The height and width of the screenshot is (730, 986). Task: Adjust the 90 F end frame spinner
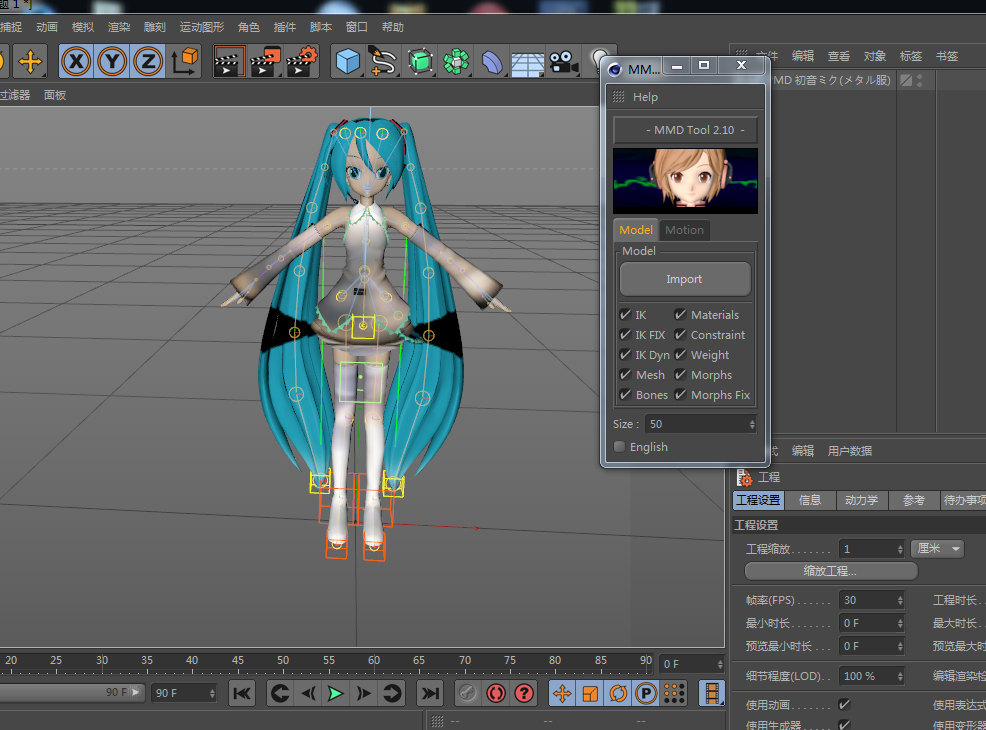212,693
